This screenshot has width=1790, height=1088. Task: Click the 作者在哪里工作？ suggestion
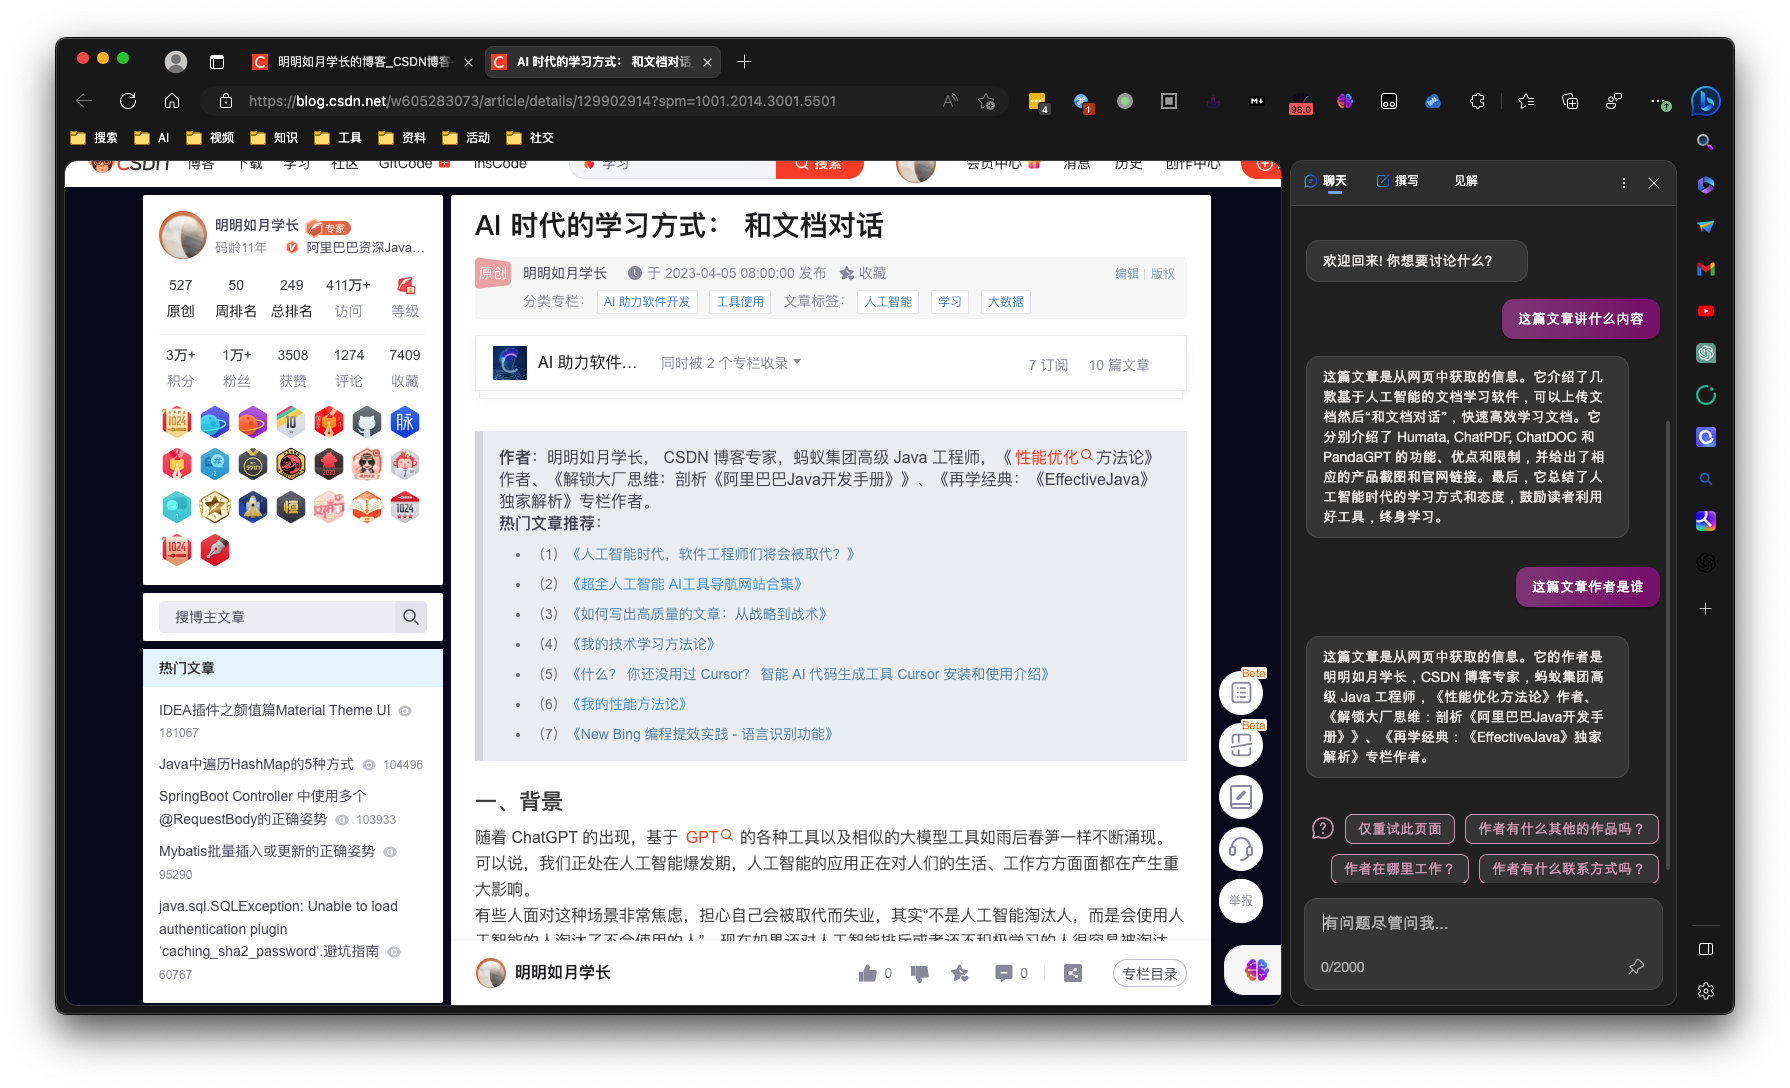pyautogui.click(x=1399, y=869)
